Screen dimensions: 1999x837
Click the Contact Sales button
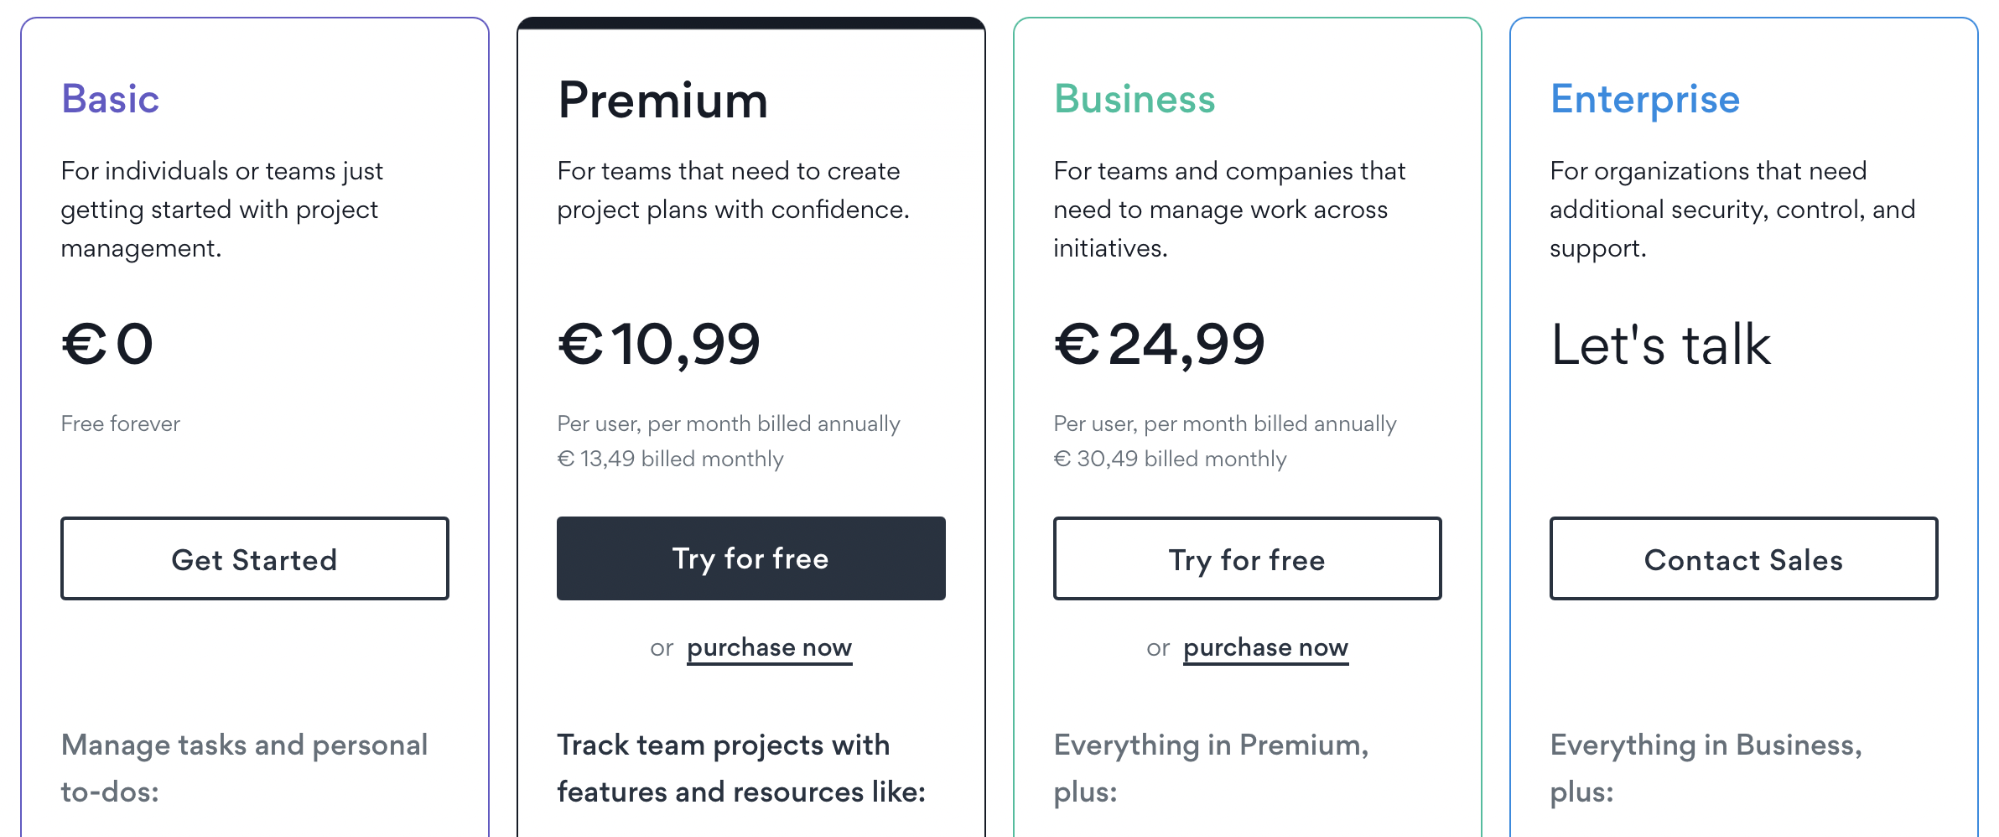(1743, 559)
